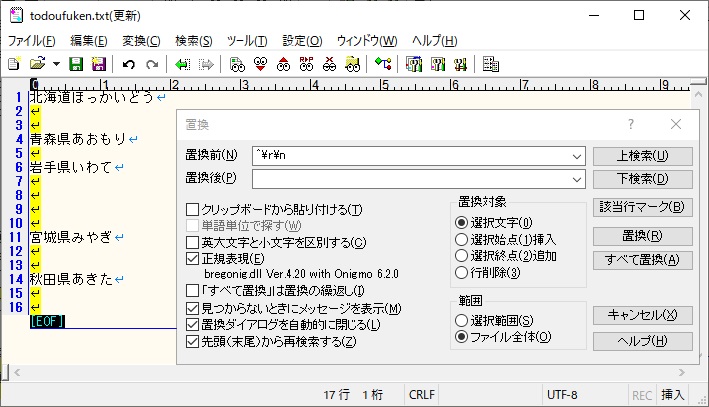Screen dimensions: 709x407
Task: Click the gray forward jump arrow icon
Action: (x=206, y=64)
